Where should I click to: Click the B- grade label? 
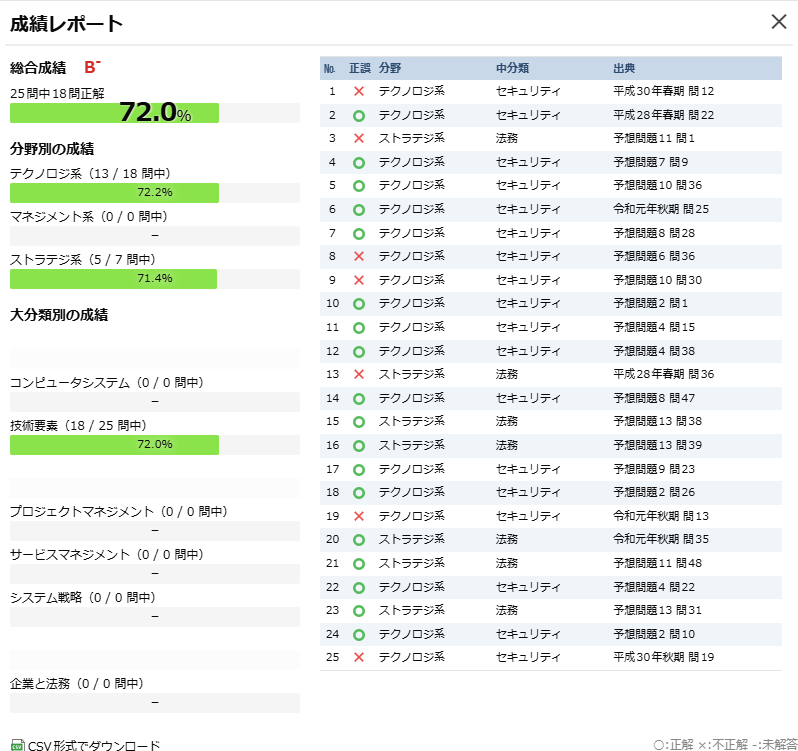tap(92, 67)
